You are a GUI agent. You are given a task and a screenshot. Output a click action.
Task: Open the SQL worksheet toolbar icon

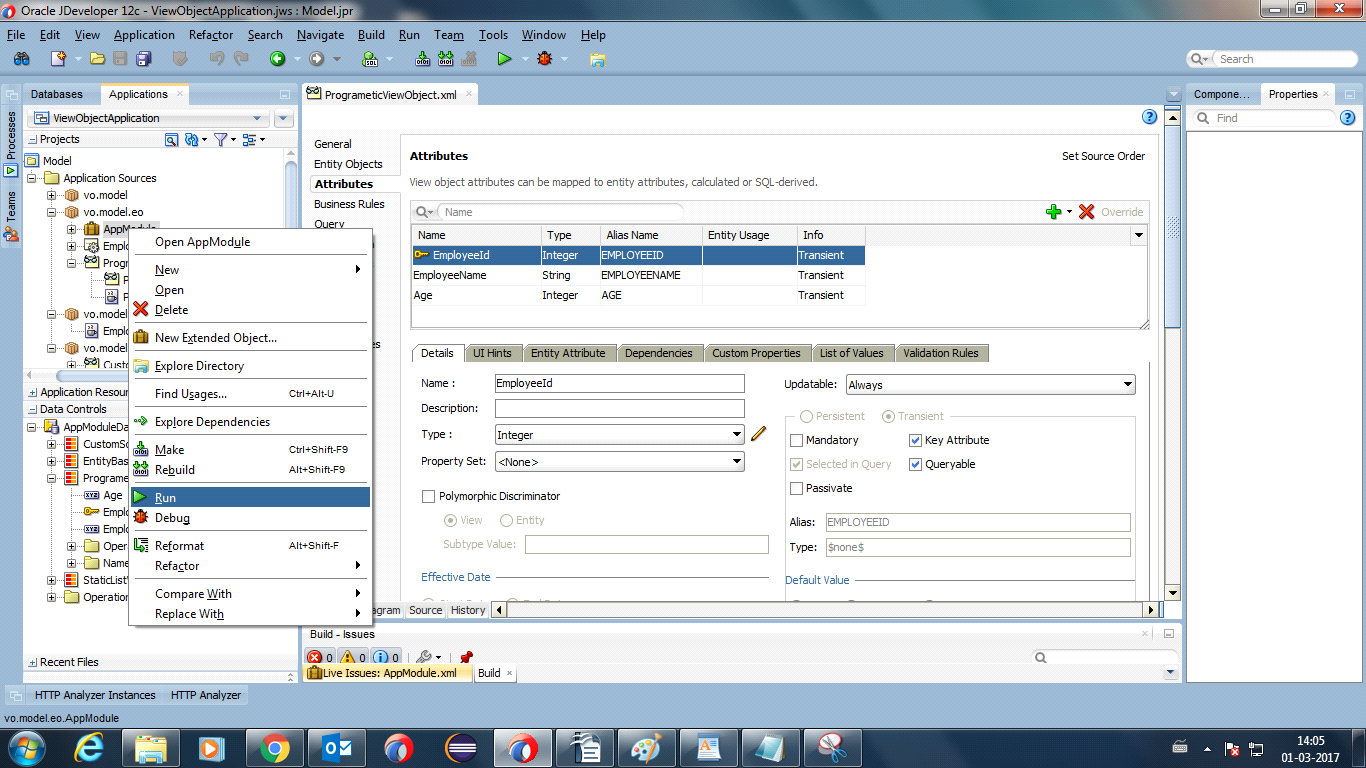coord(368,58)
